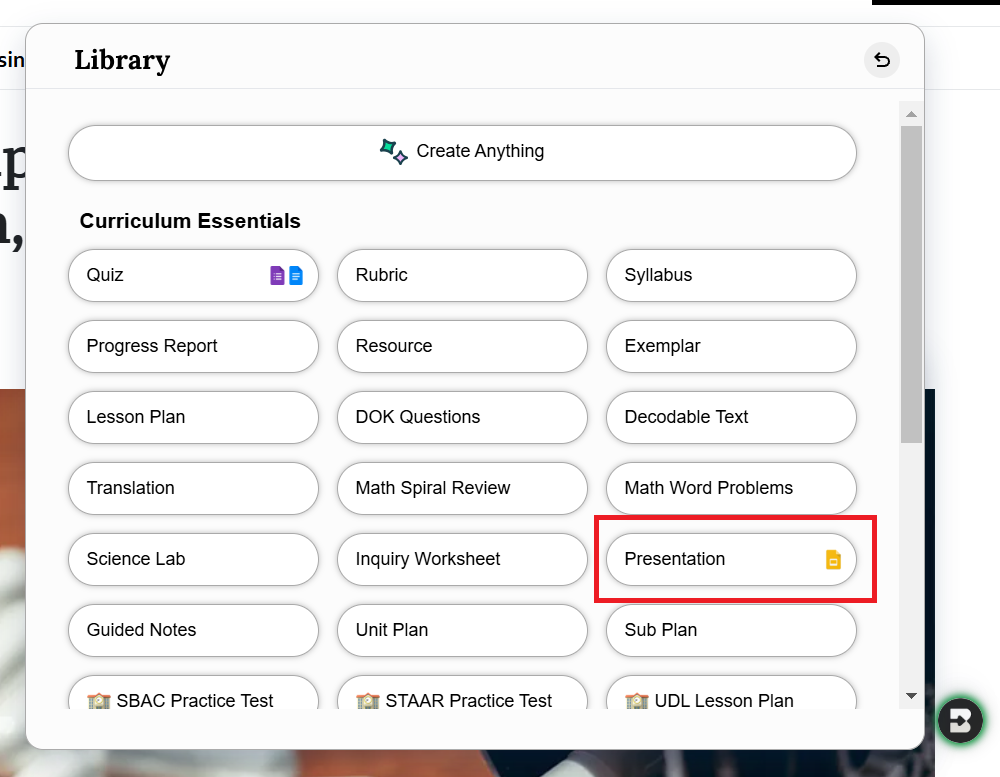Click the school icon on SBAC Practice Test

[99, 701]
